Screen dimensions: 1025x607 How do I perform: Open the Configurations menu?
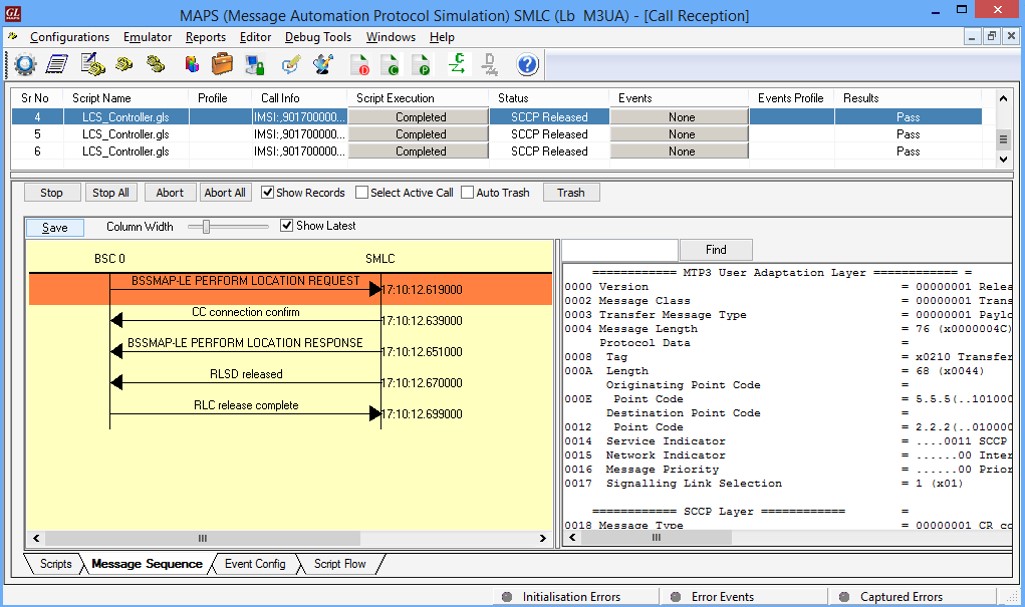(x=69, y=37)
